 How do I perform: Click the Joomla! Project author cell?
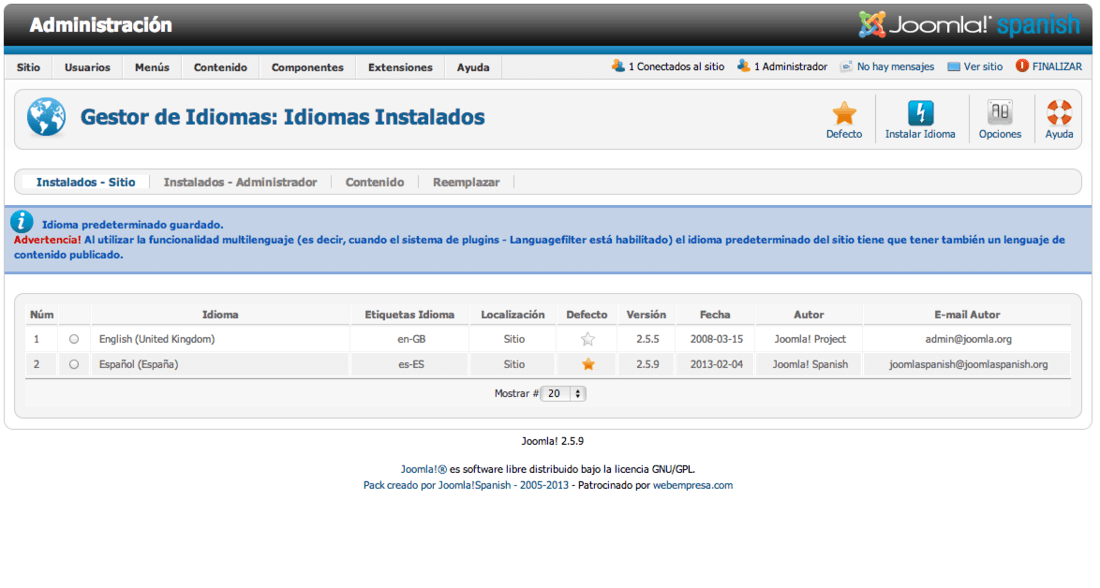tap(810, 339)
